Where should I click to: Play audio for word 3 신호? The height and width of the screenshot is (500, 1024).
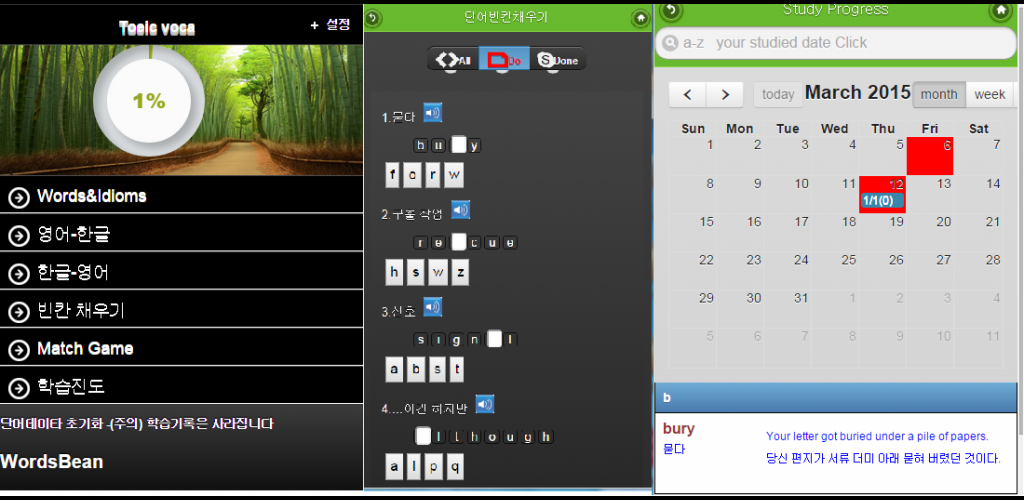(432, 307)
